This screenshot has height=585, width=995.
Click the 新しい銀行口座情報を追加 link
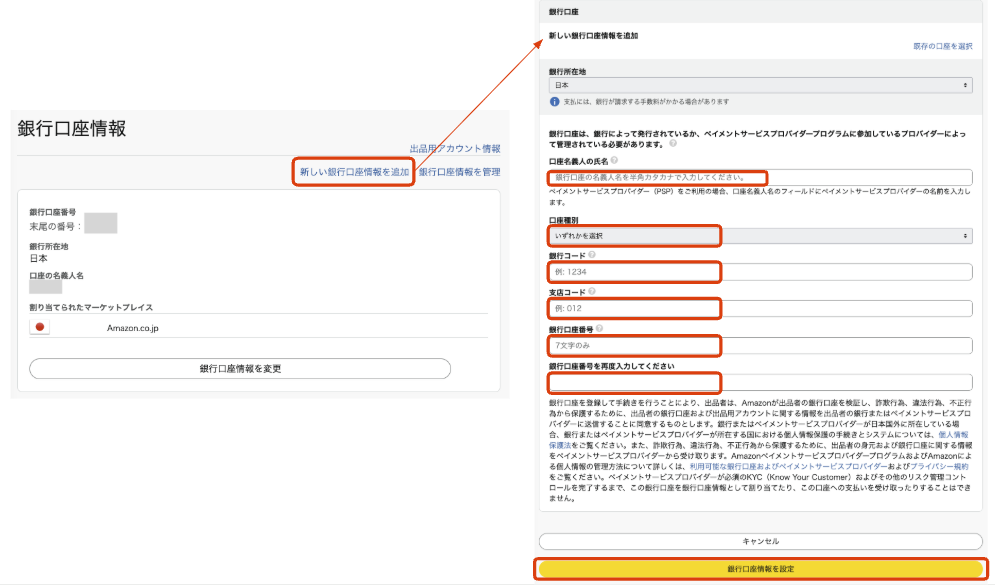pos(354,172)
